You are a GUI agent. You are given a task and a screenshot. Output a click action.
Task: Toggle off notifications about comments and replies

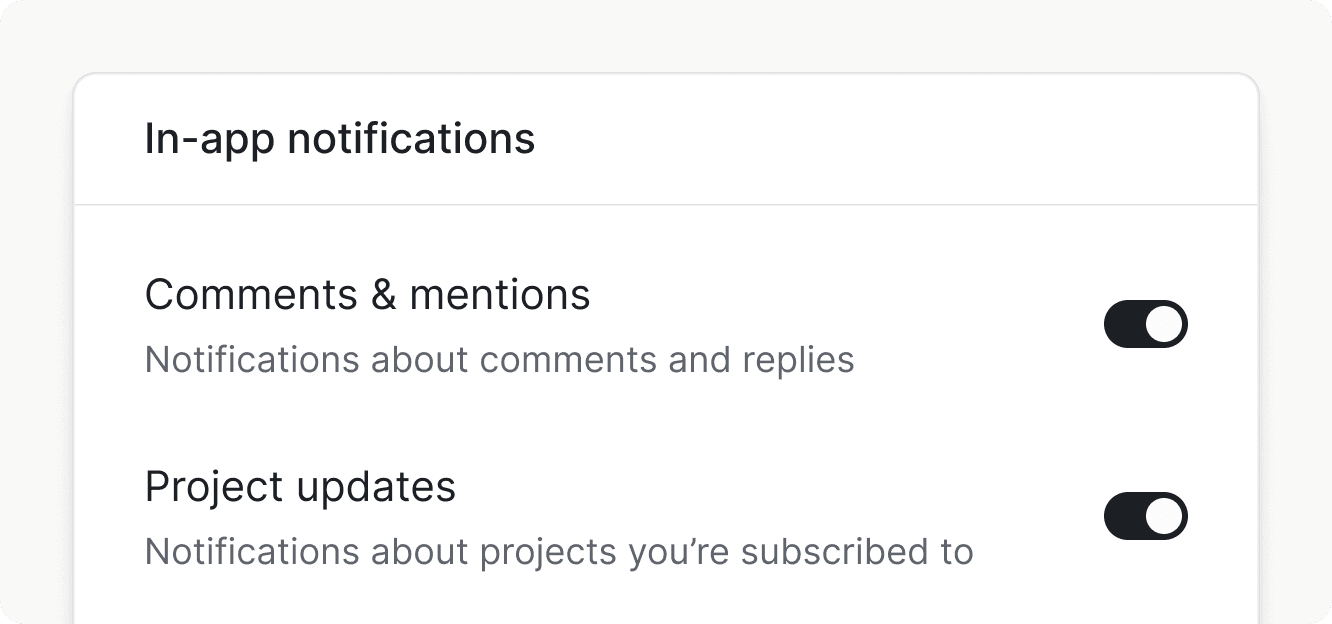[x=1145, y=324]
